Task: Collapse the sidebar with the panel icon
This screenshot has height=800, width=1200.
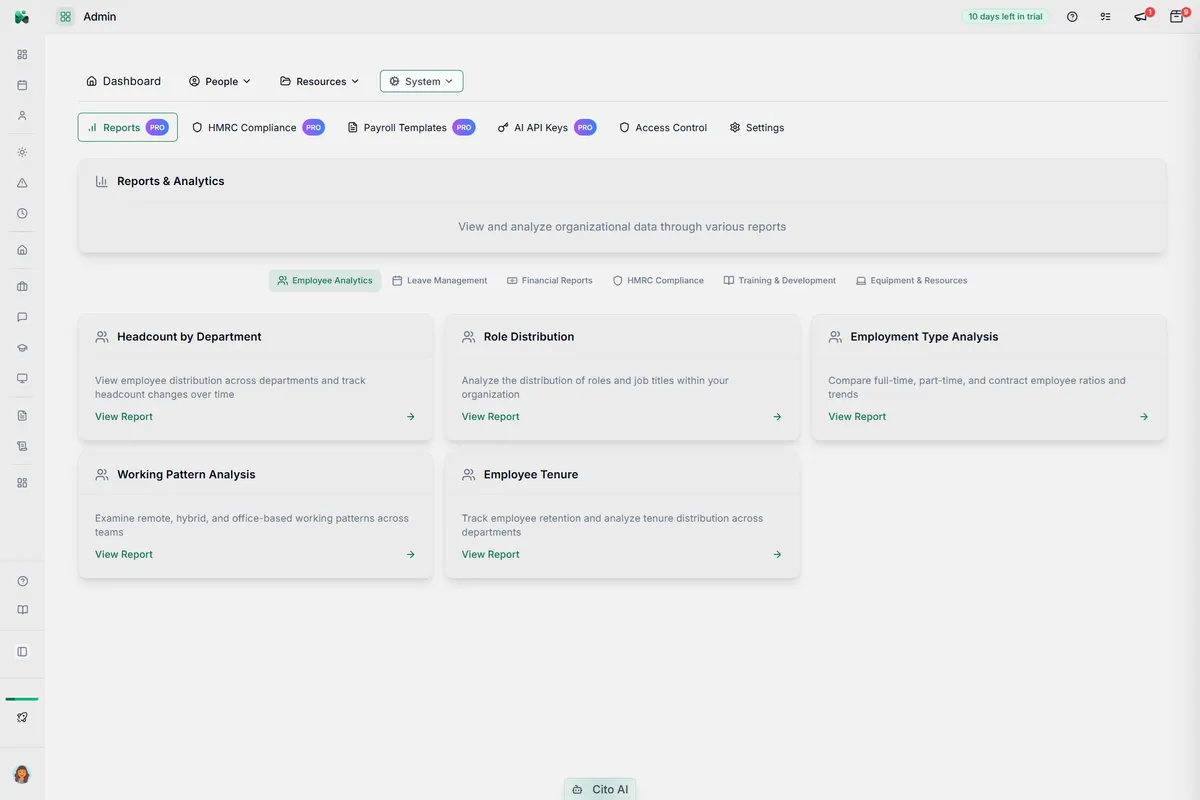Action: point(22,651)
